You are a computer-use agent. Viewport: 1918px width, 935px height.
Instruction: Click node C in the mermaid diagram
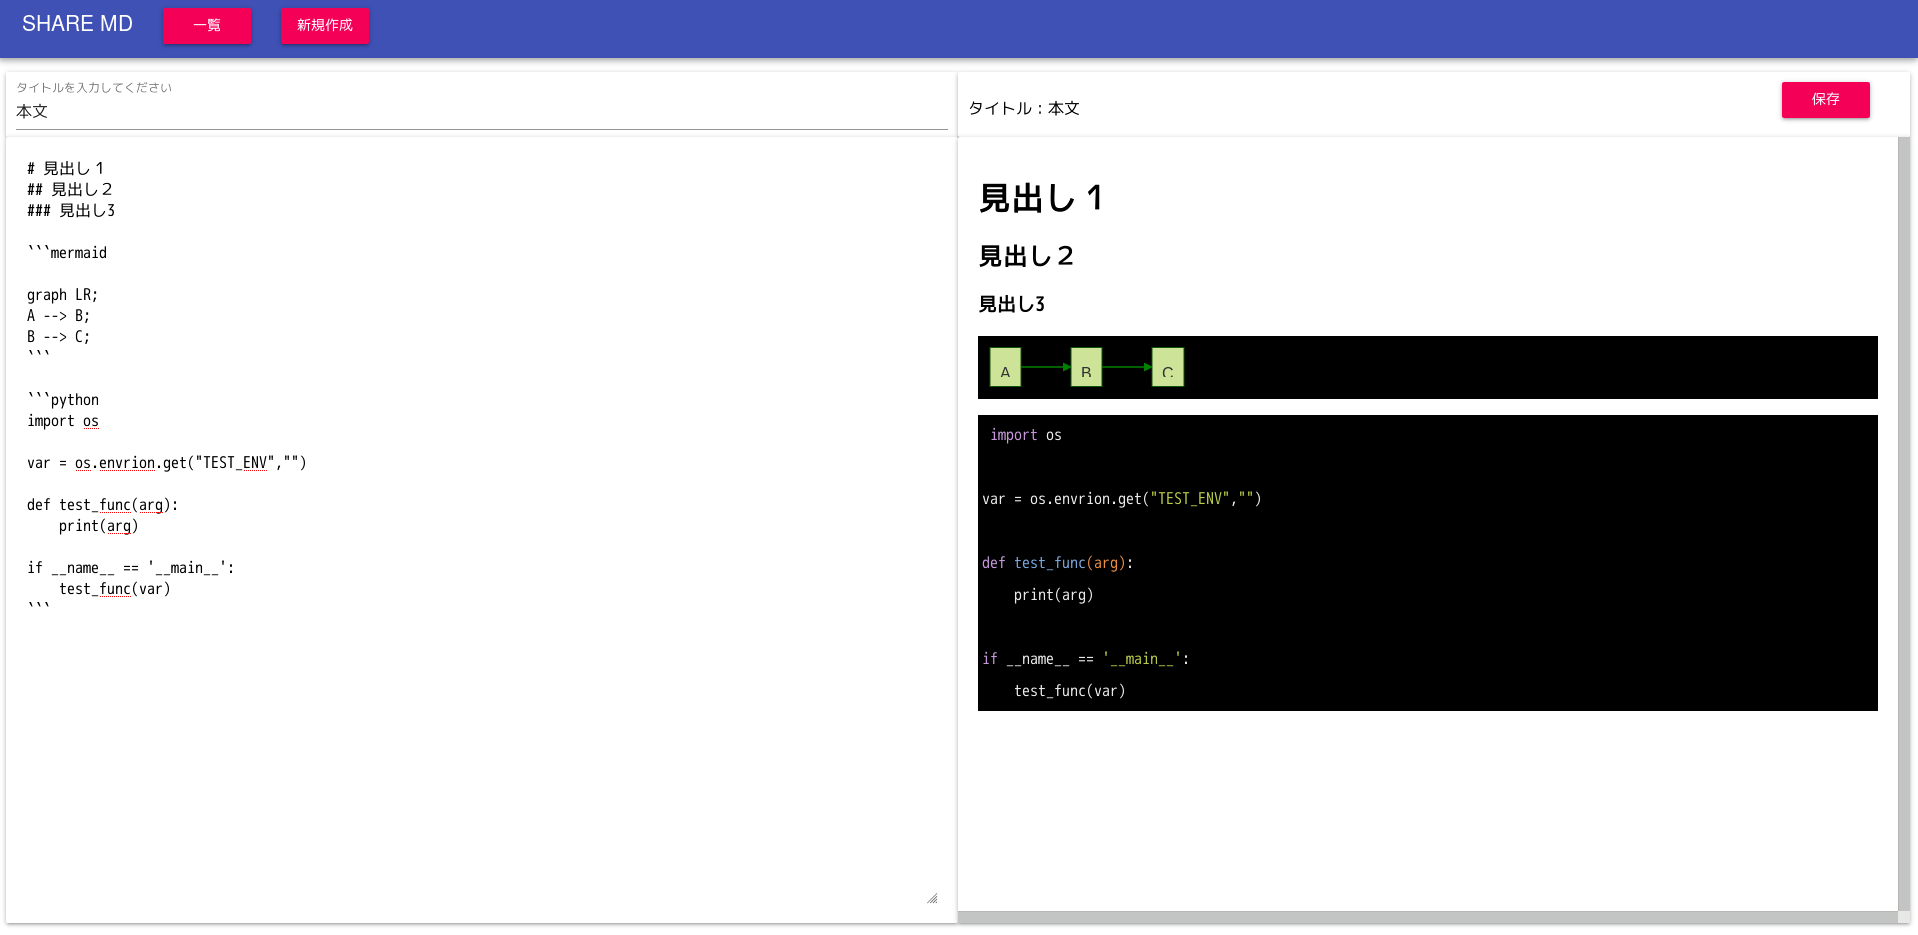click(1167, 367)
